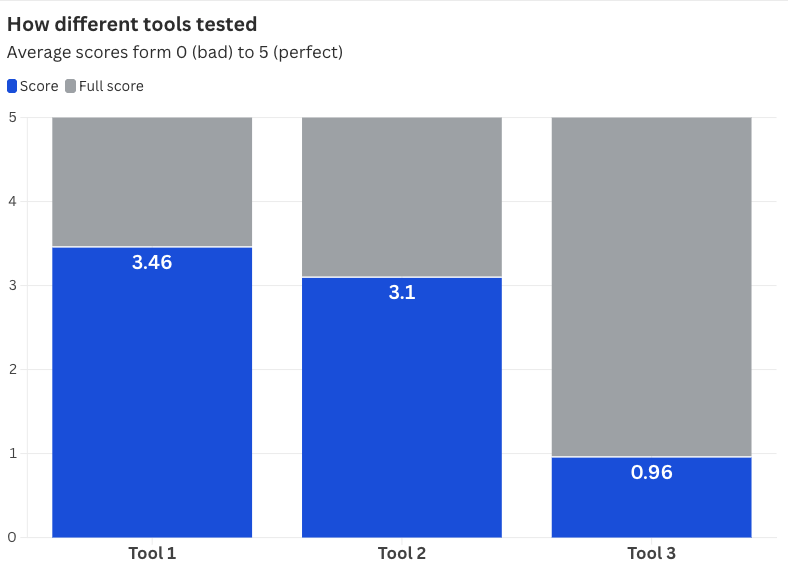Click the gray Full score segment of Tool 2

pyautogui.click(x=402, y=196)
